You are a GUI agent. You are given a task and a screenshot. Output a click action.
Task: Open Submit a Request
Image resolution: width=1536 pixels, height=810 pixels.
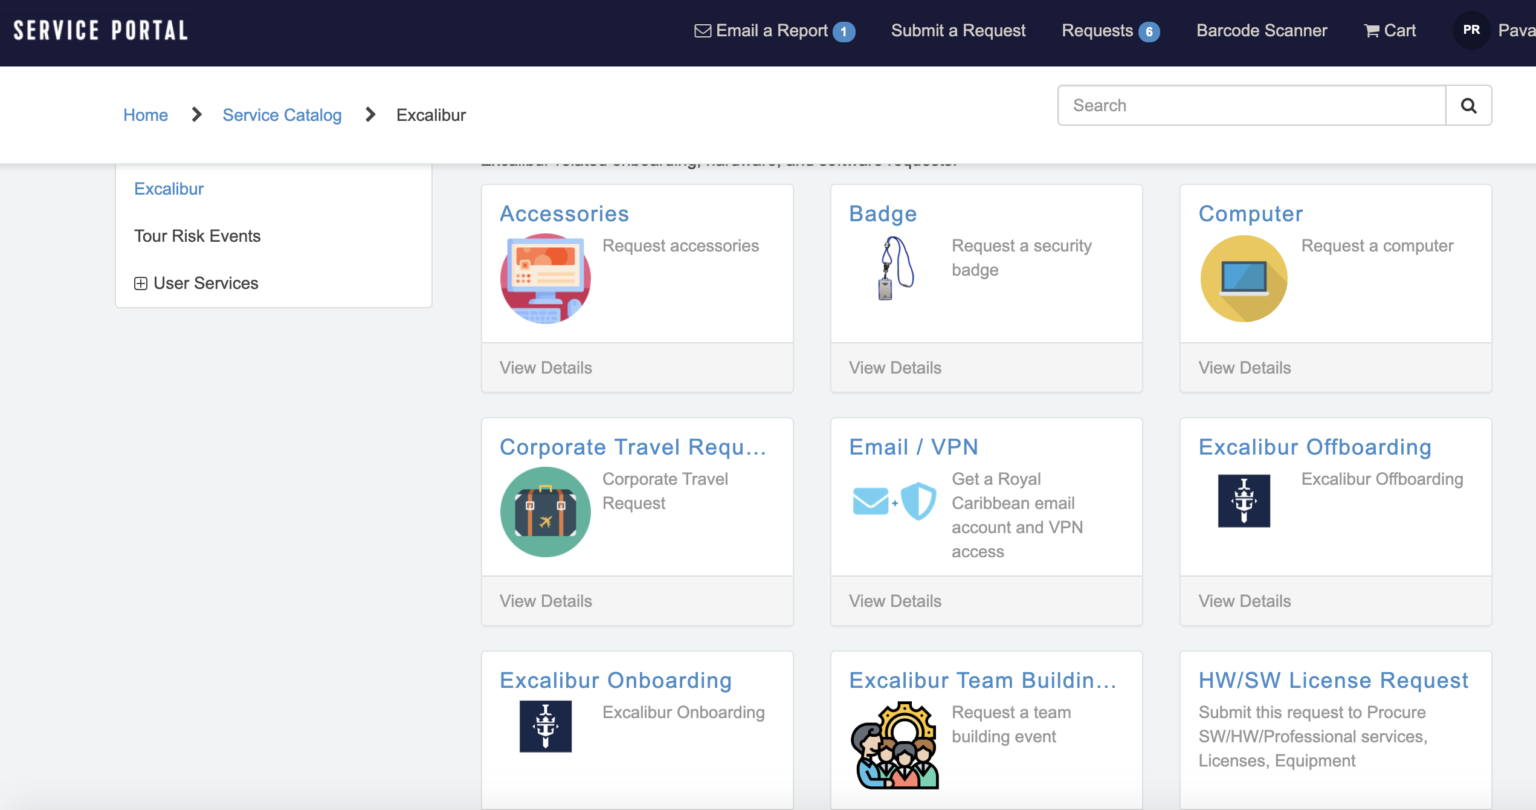pyautogui.click(x=957, y=31)
